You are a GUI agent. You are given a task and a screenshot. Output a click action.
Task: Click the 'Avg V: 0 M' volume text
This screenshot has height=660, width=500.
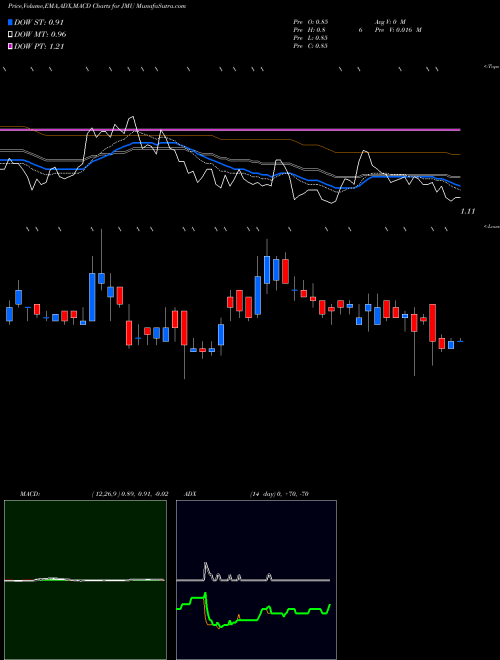tap(389, 22)
